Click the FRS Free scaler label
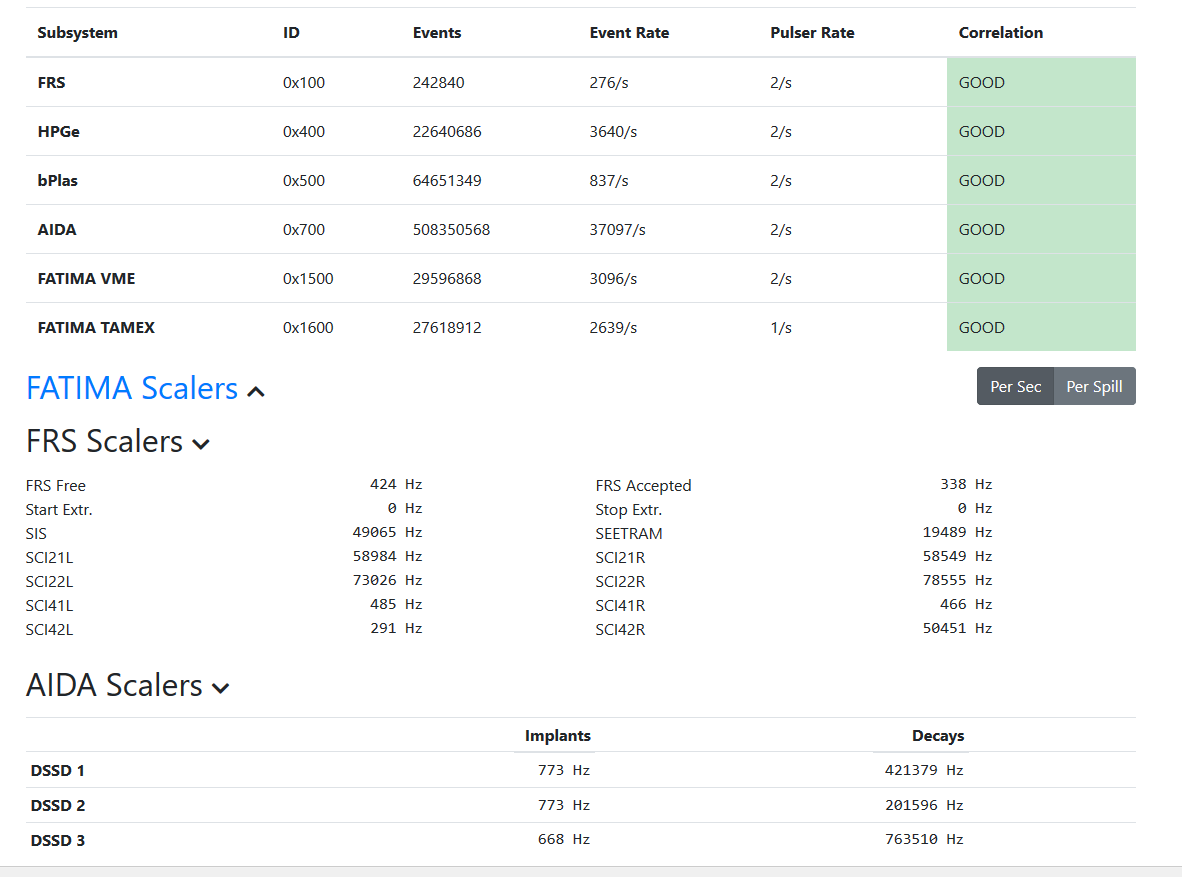The height and width of the screenshot is (877, 1182). click(56, 486)
